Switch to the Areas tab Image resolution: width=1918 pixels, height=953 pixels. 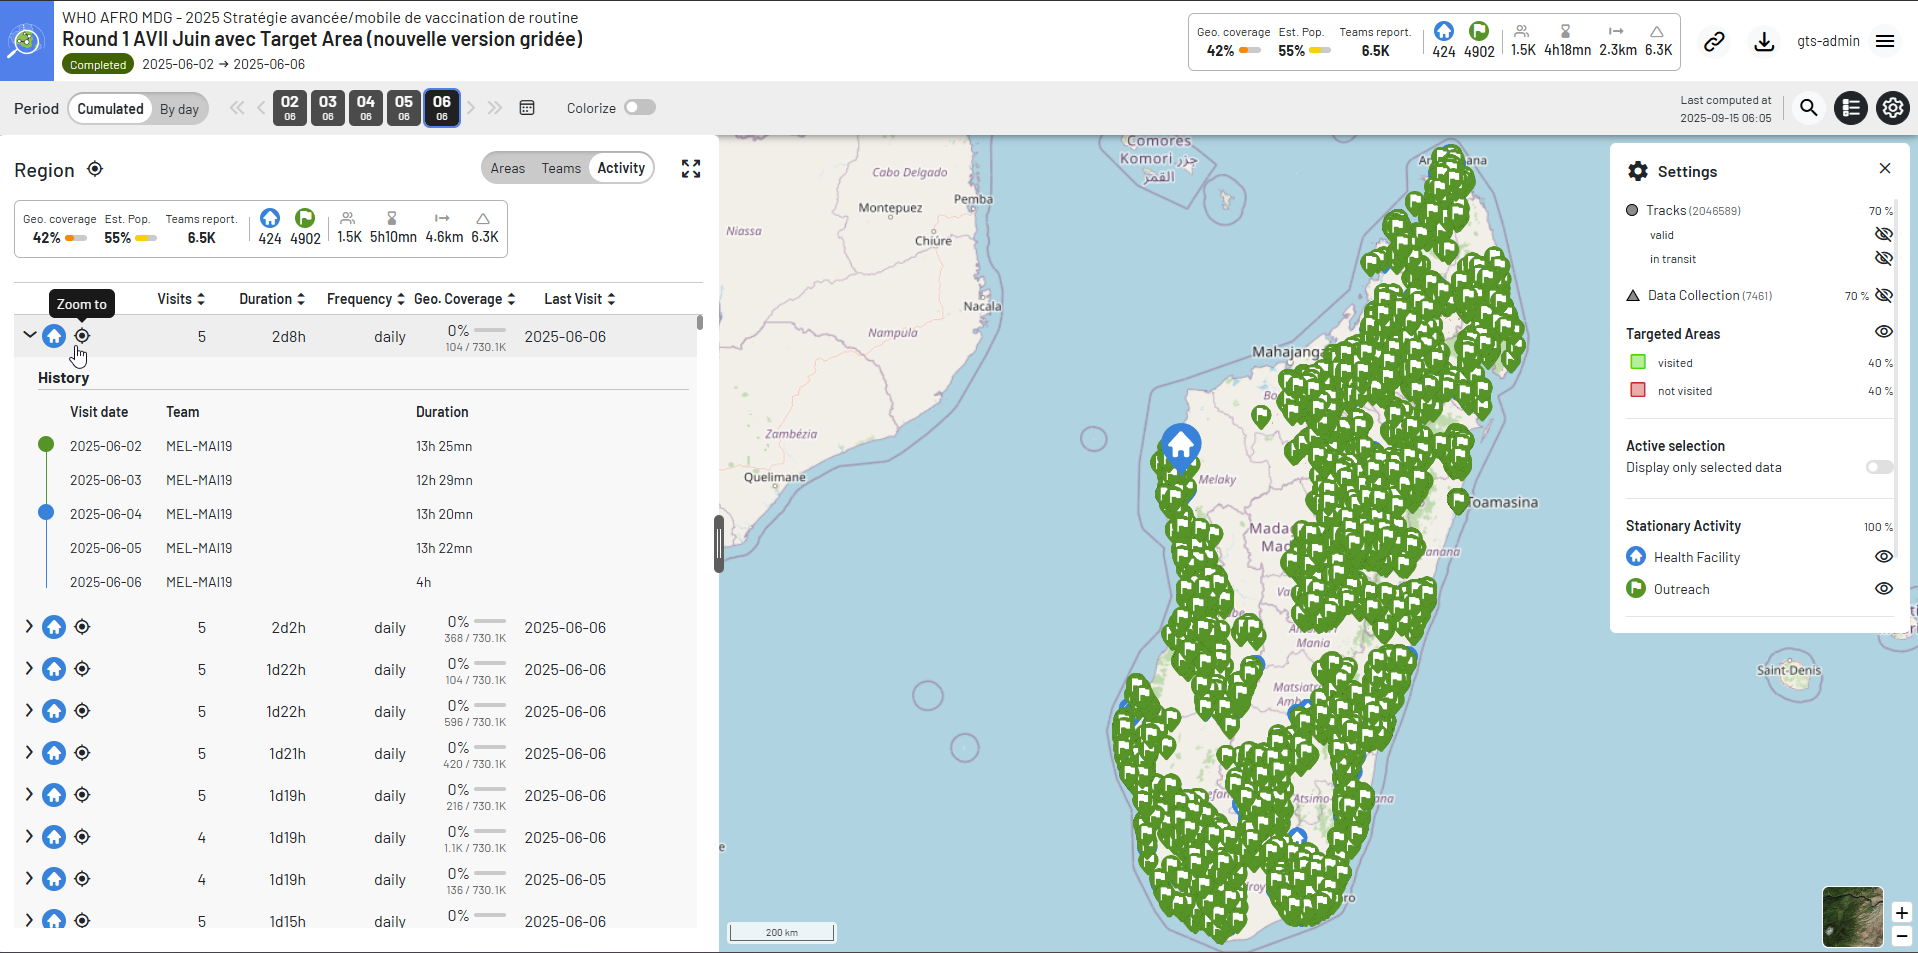click(x=507, y=169)
